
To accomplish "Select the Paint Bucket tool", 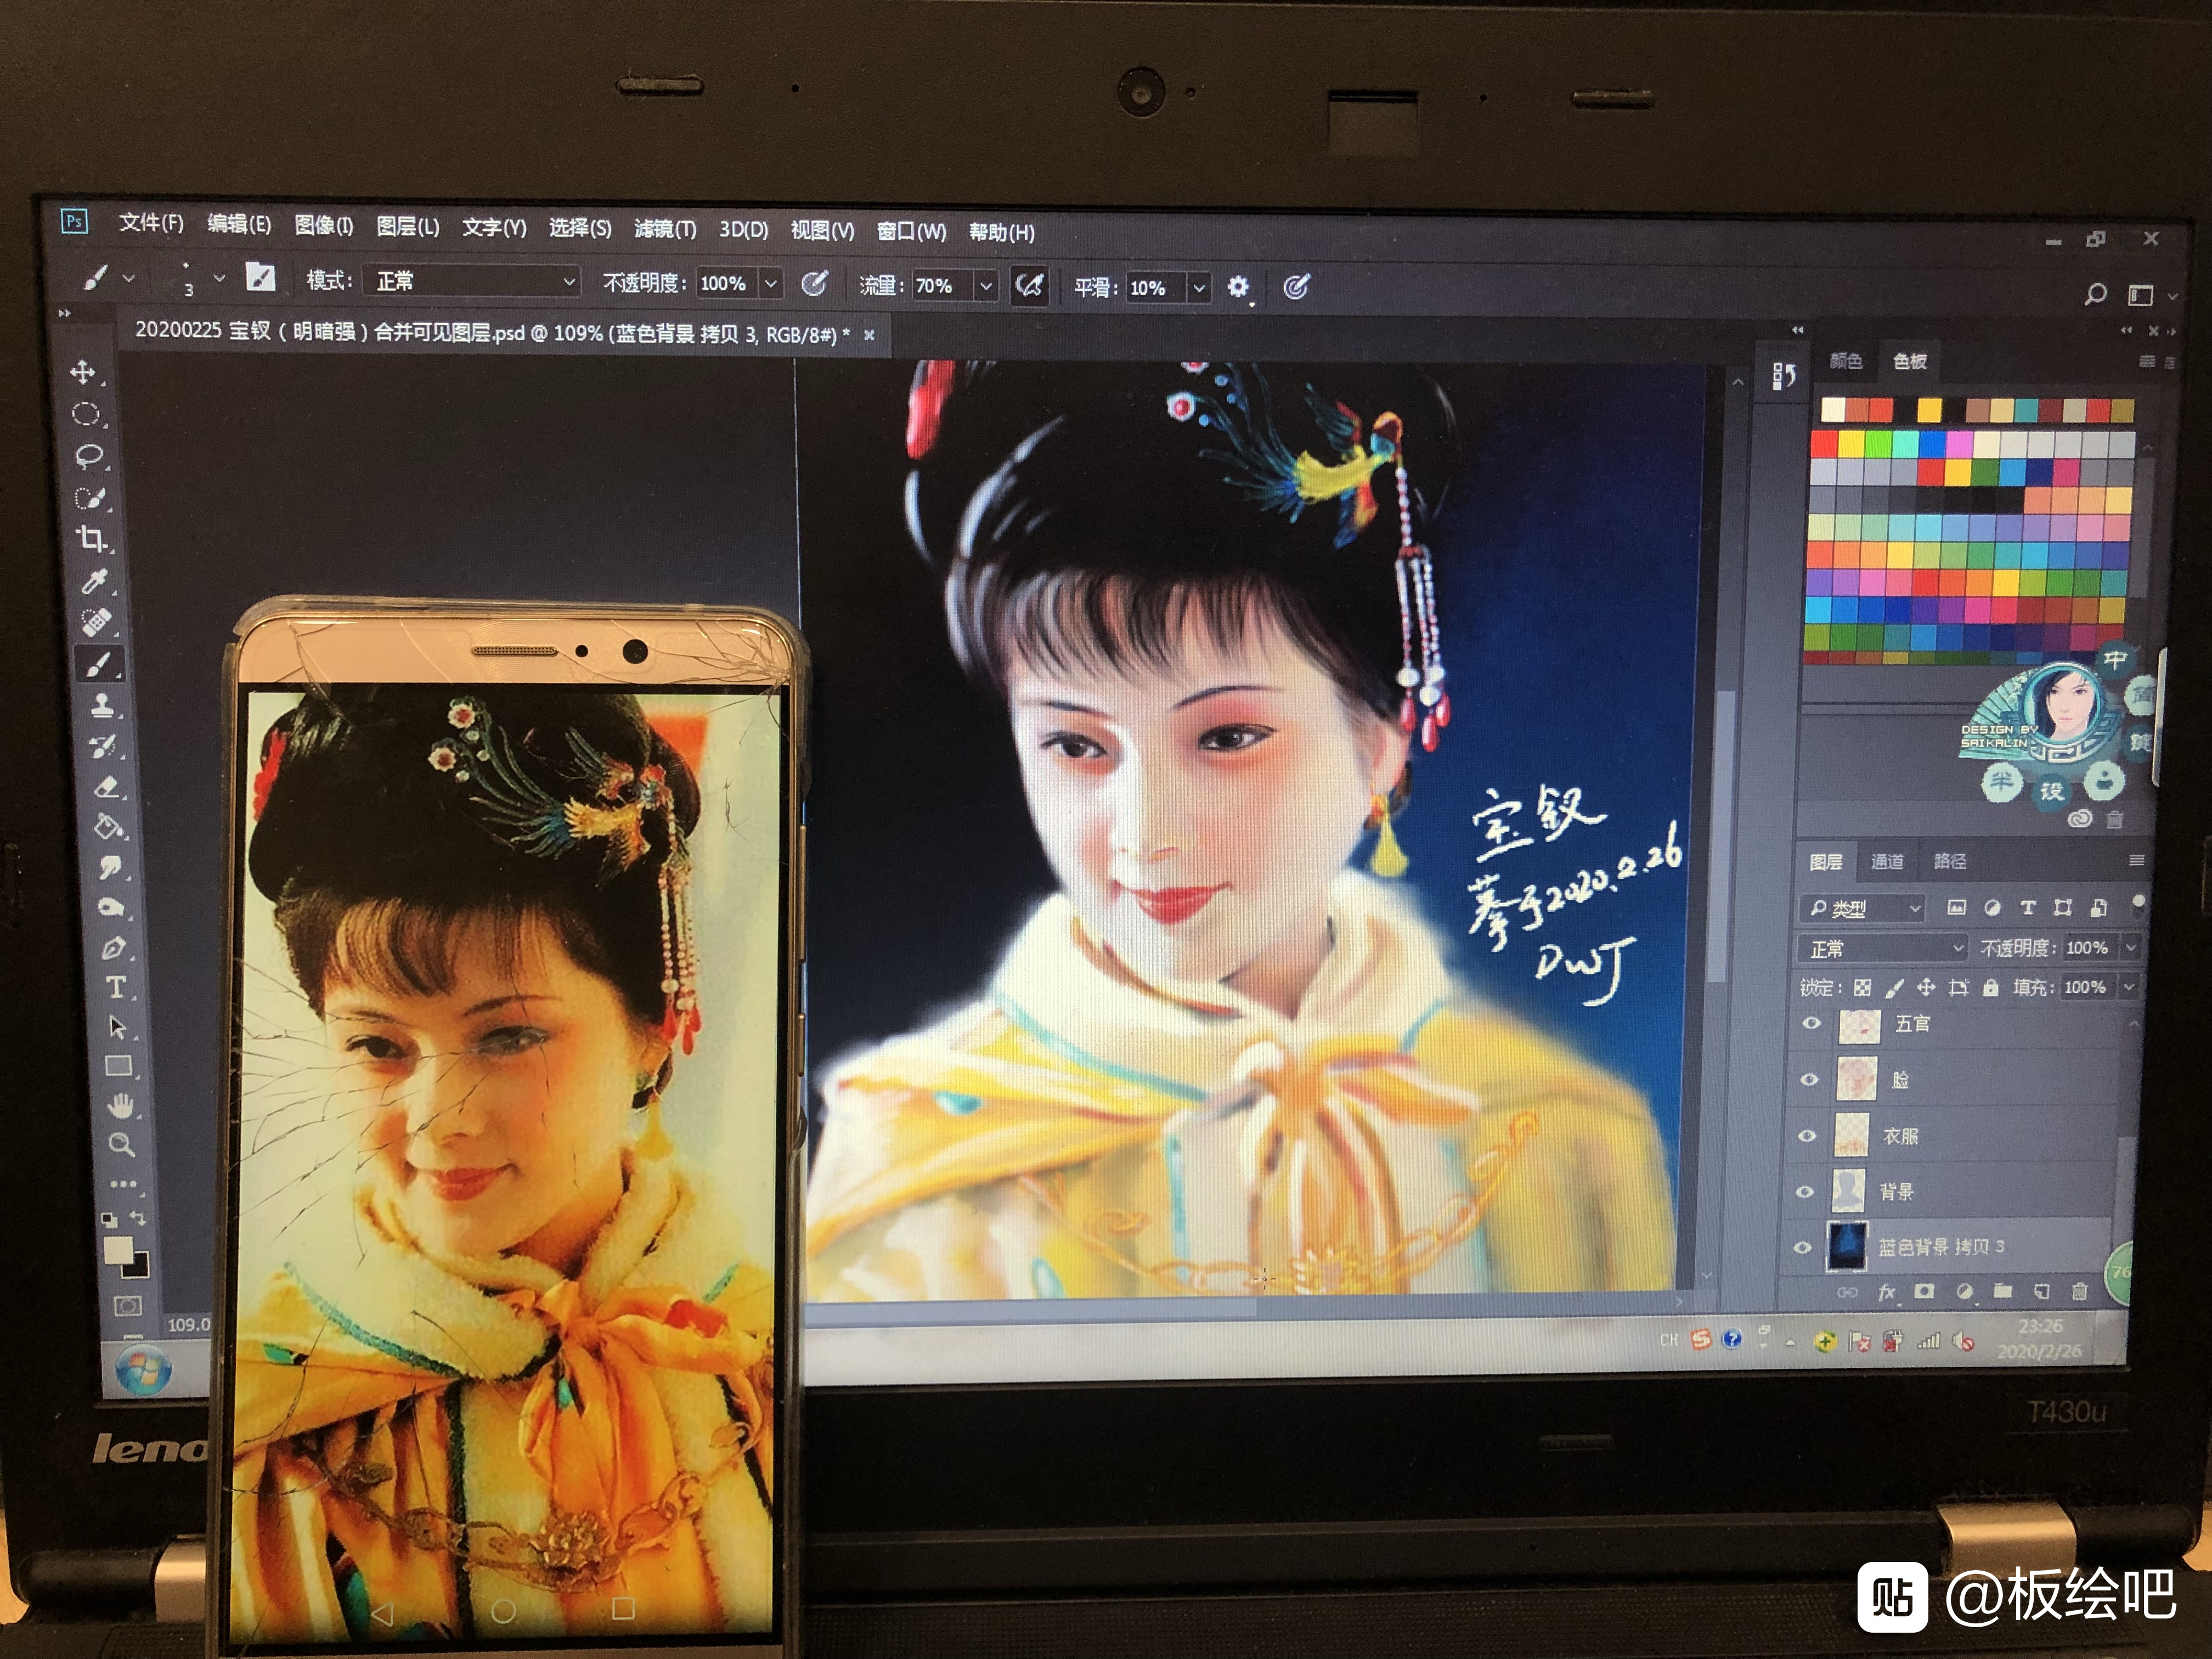I will tap(109, 827).
